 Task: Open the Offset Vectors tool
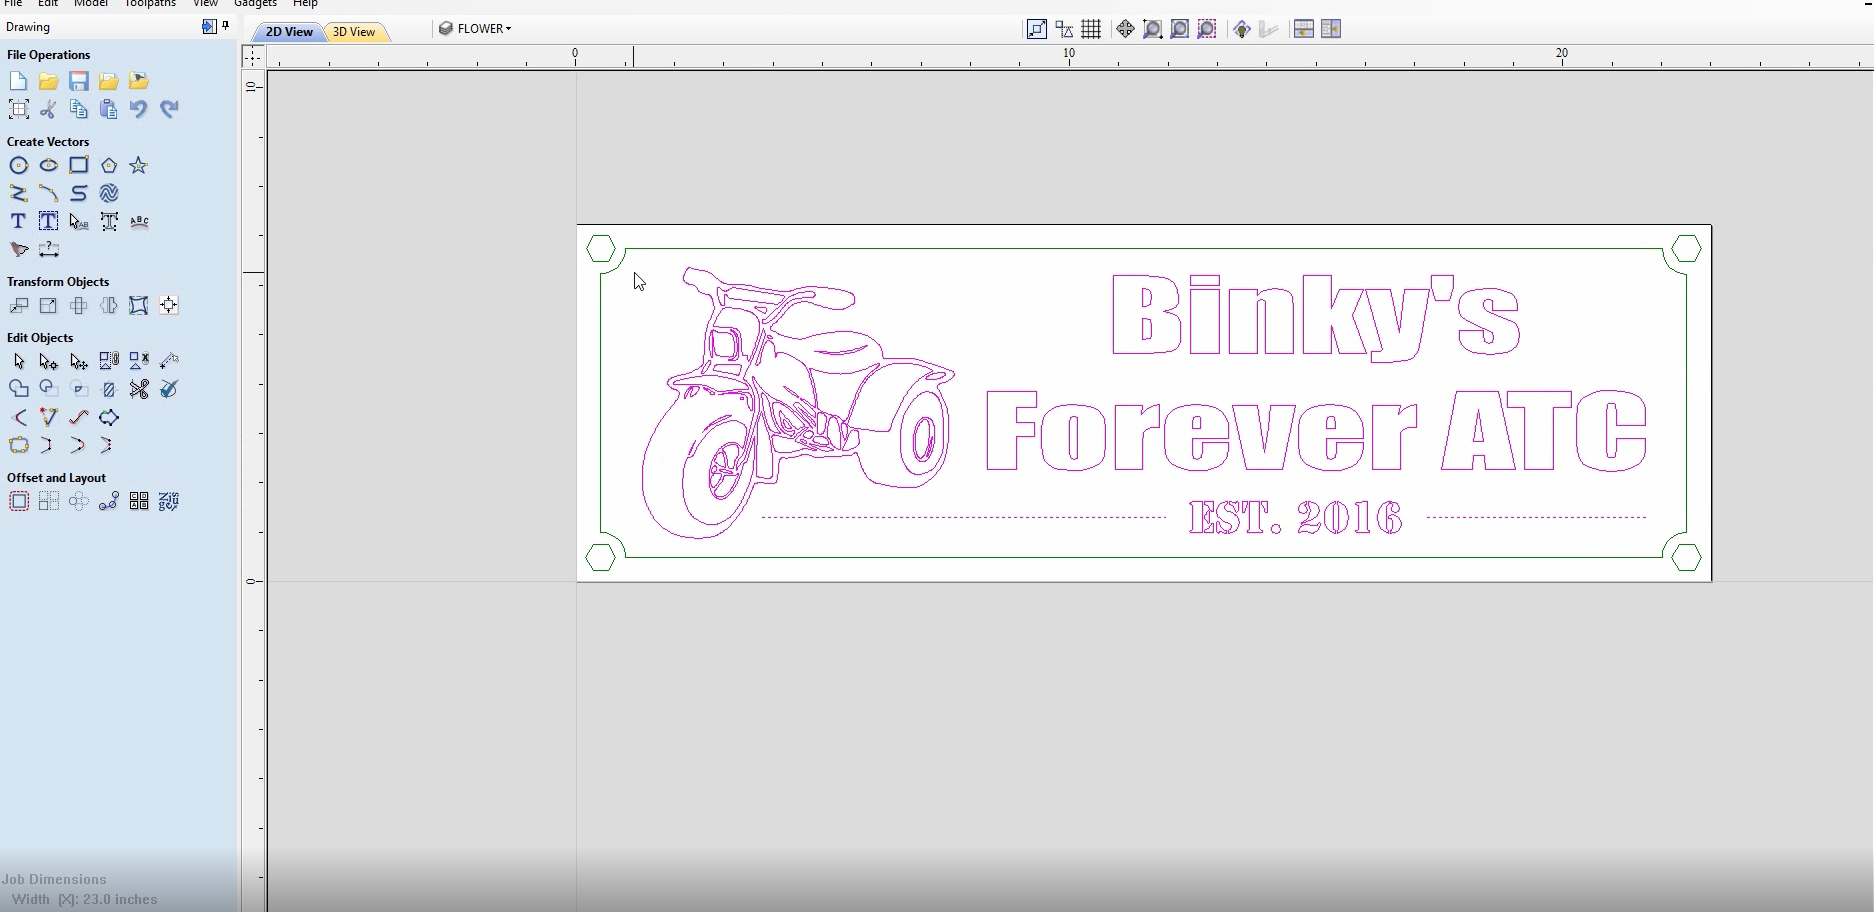[x=18, y=501]
